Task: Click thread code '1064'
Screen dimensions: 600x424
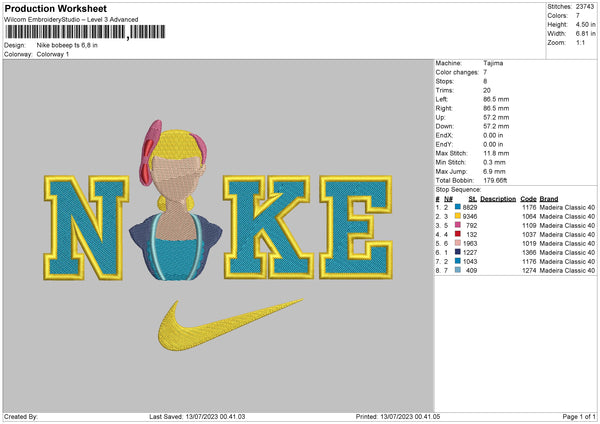Action: pyautogui.click(x=529, y=217)
